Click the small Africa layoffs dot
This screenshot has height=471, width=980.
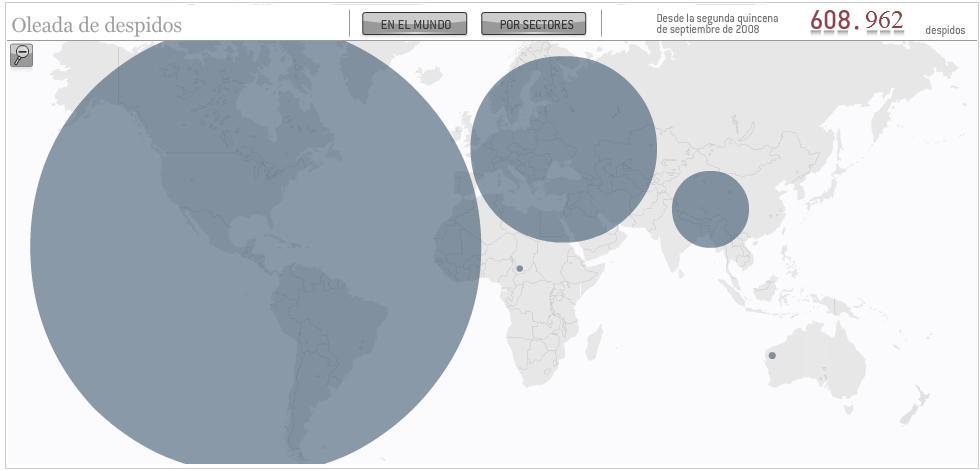pos(519,269)
